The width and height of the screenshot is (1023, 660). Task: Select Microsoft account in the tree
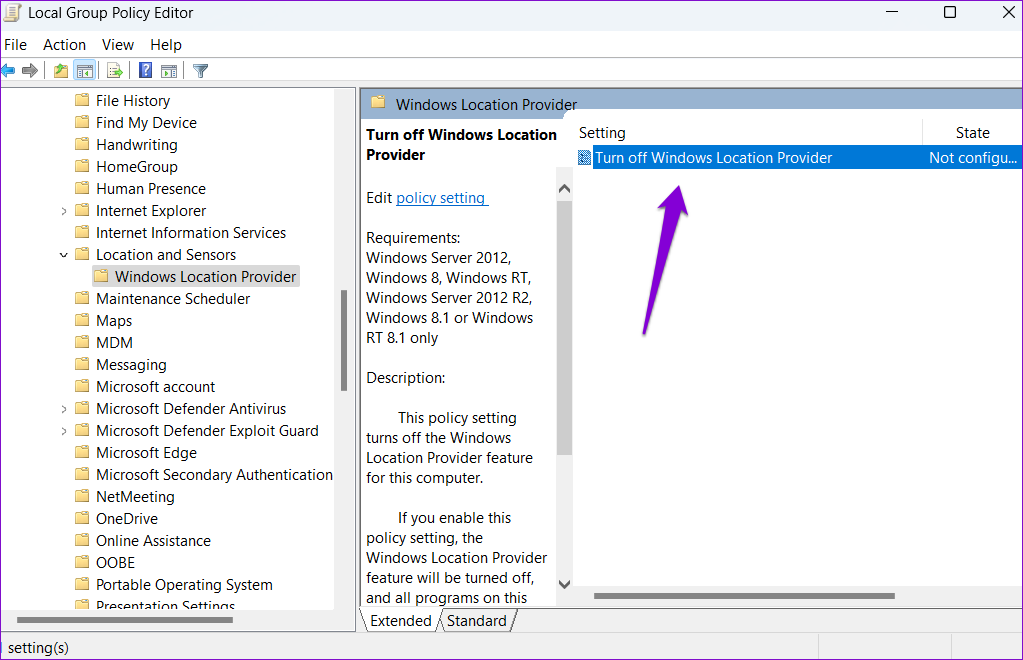[155, 387]
